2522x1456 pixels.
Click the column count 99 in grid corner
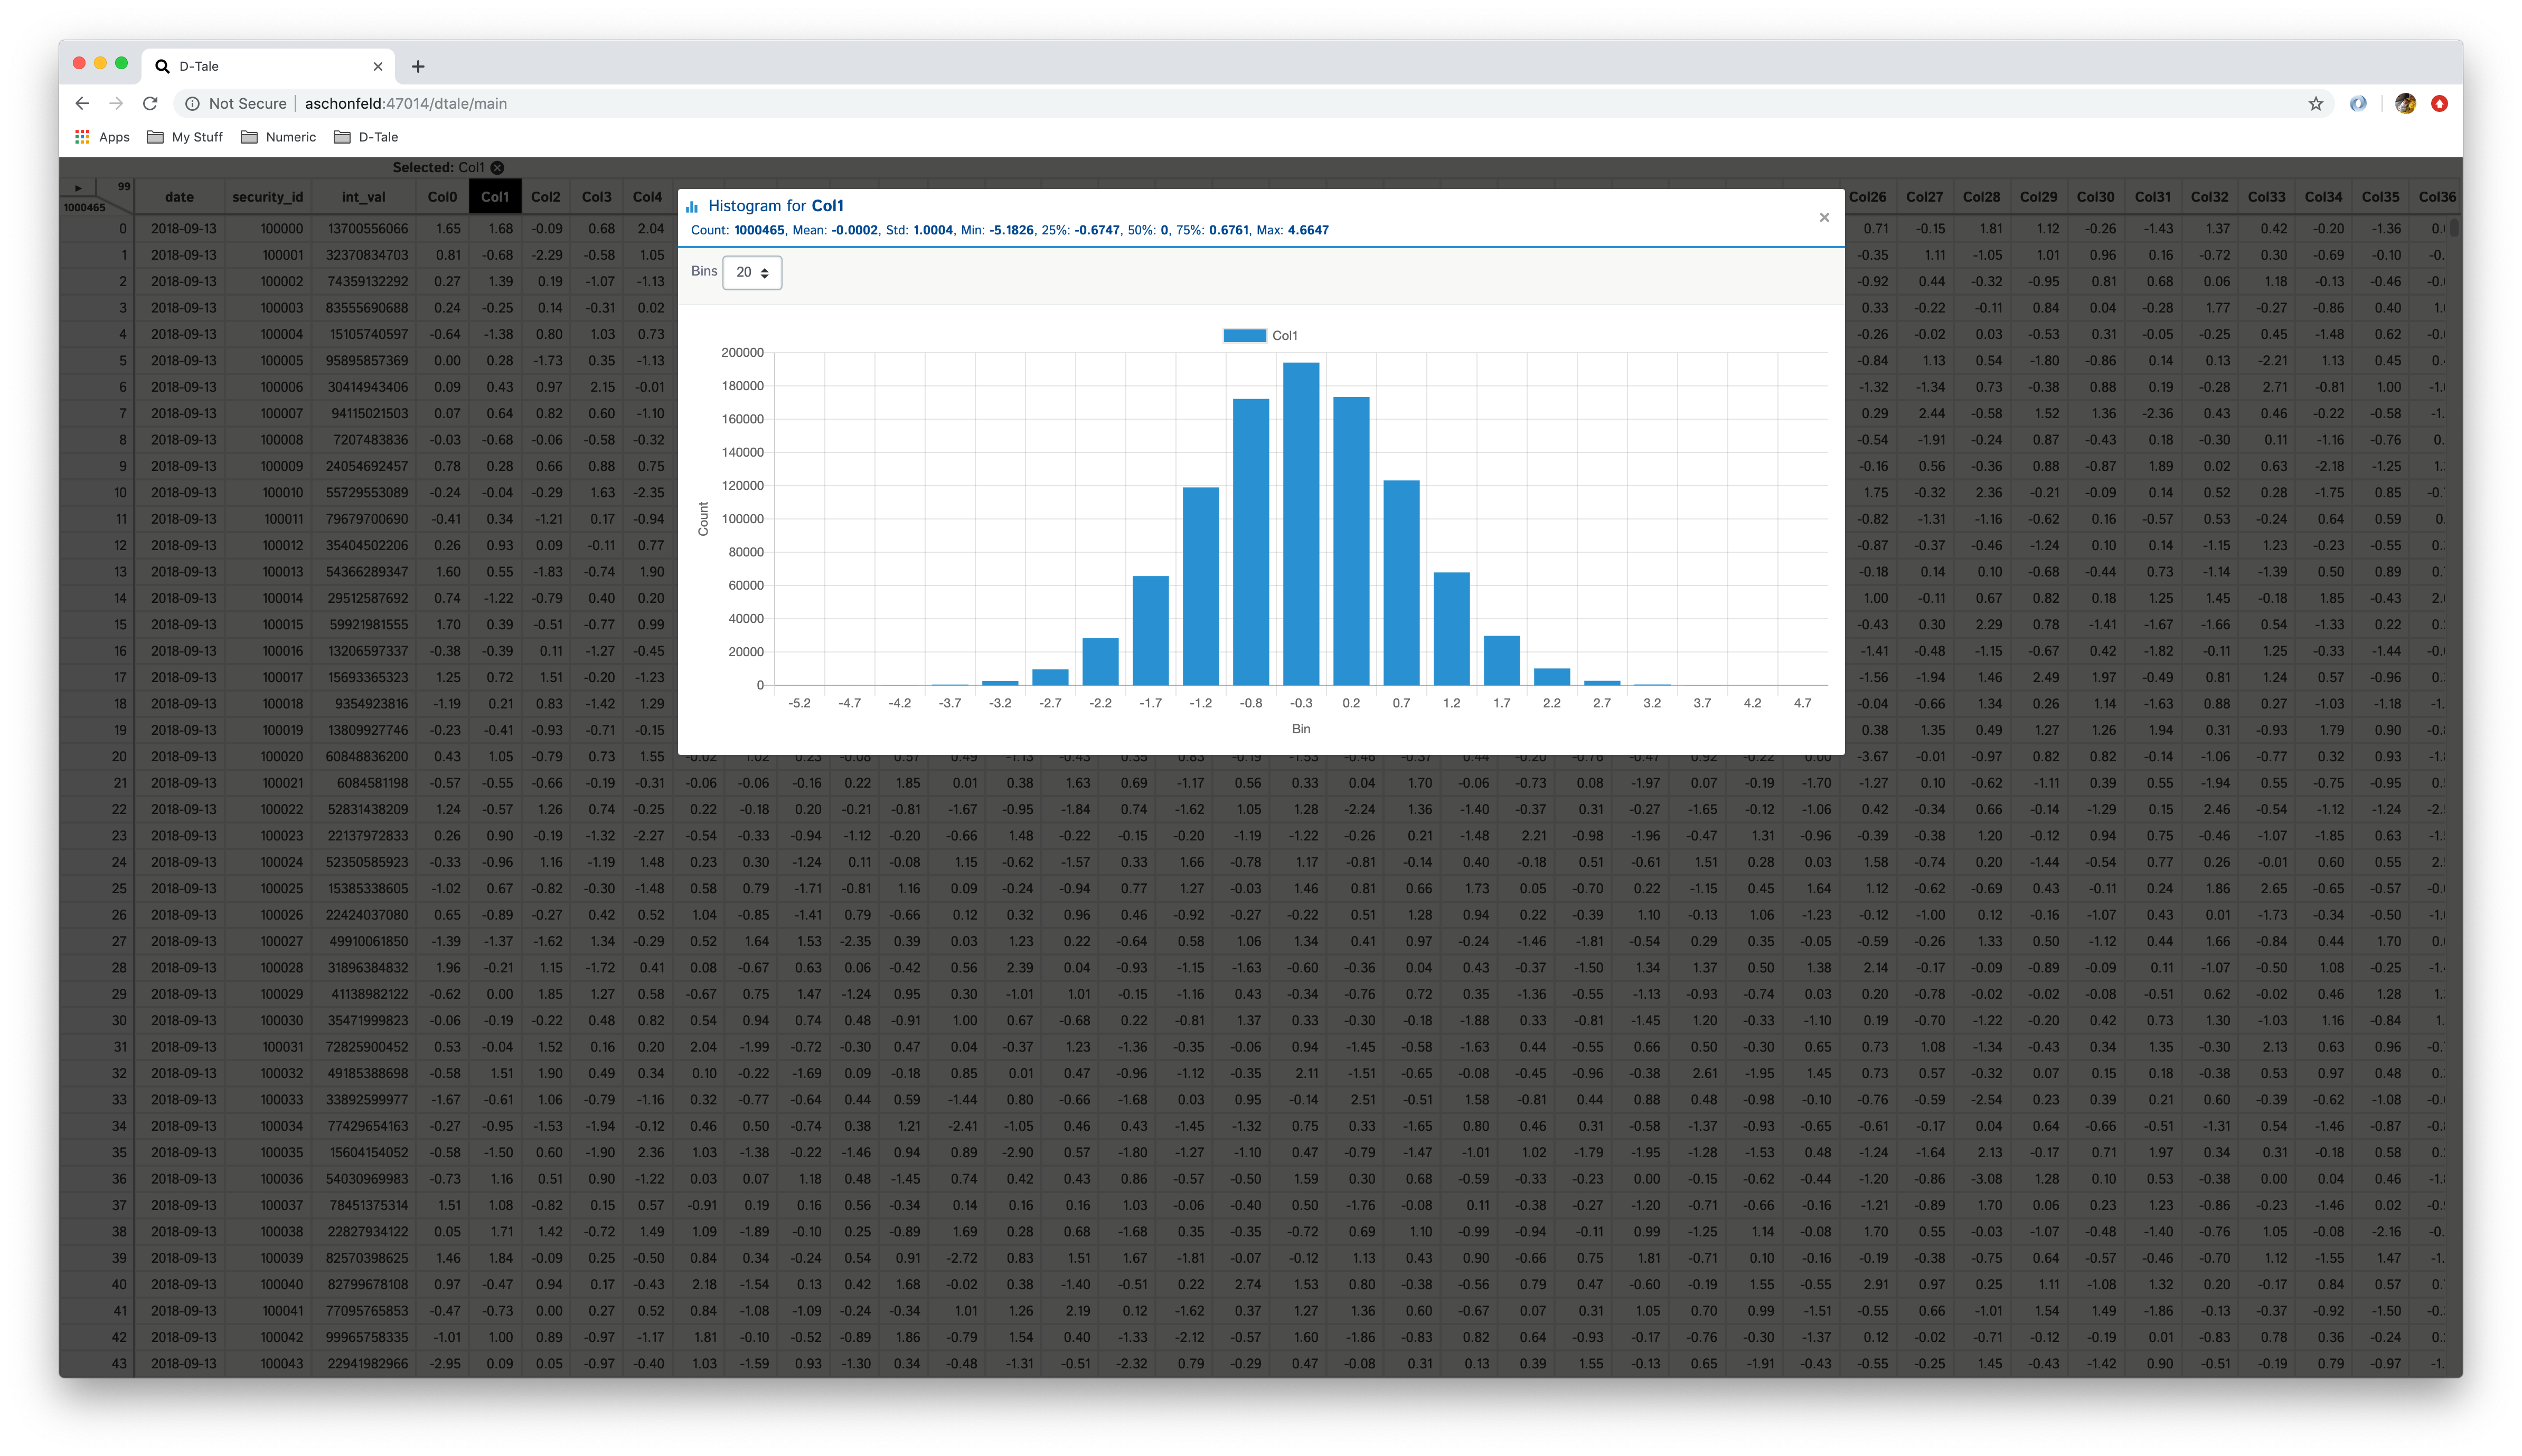point(123,186)
